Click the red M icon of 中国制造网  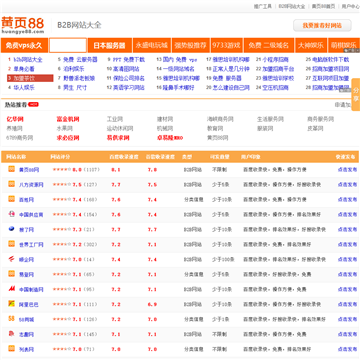point(12,289)
